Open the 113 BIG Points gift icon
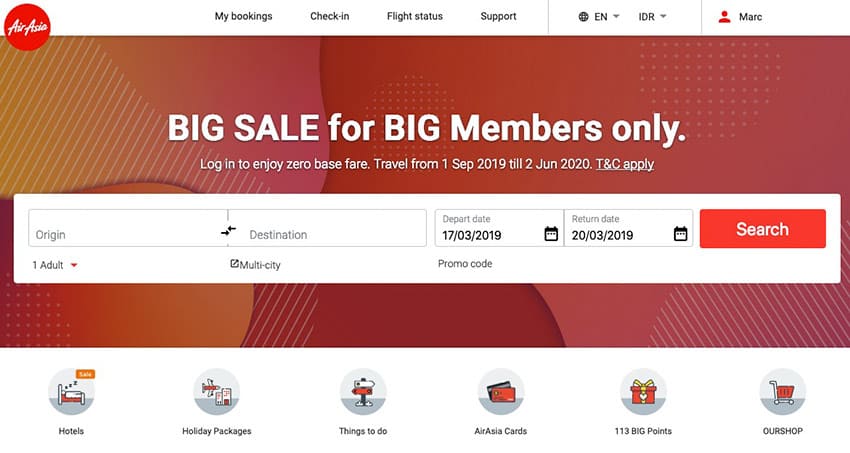This screenshot has height=453, width=850. (x=643, y=392)
